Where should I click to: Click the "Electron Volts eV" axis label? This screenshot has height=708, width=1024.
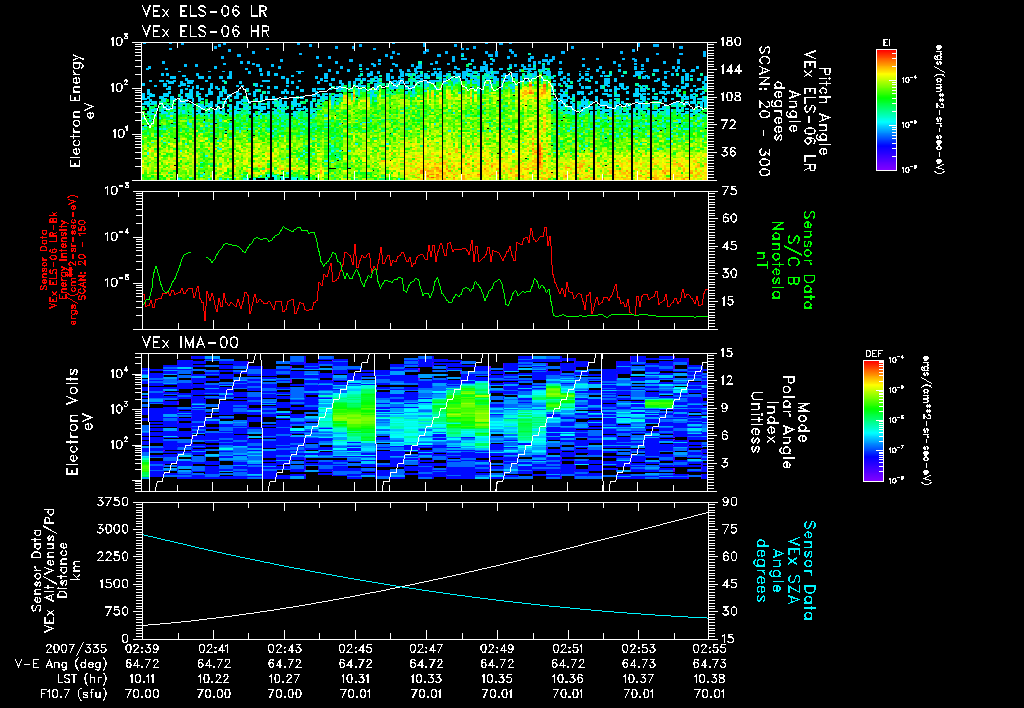point(79,422)
